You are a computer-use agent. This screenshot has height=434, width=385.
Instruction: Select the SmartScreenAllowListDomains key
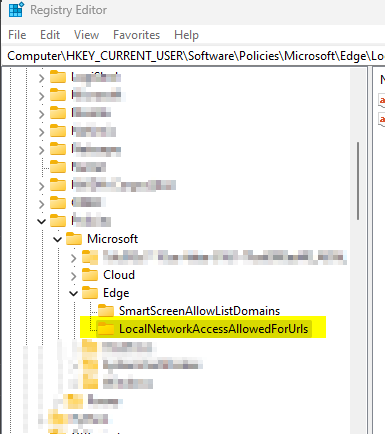199,311
